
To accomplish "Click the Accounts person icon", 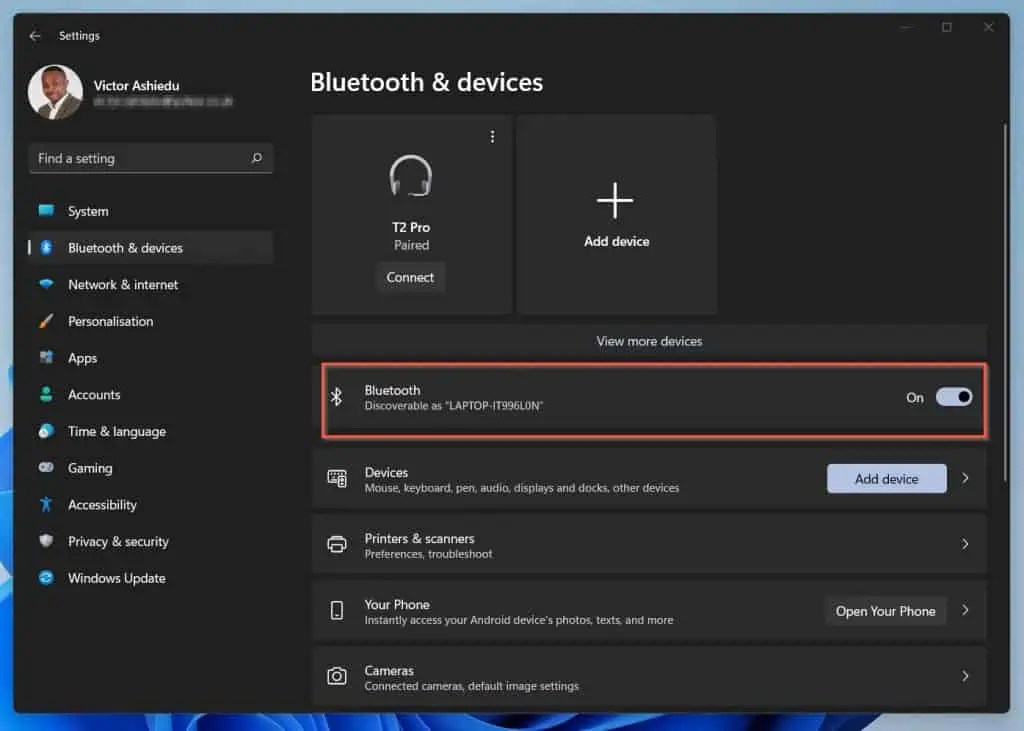I will tap(44, 394).
